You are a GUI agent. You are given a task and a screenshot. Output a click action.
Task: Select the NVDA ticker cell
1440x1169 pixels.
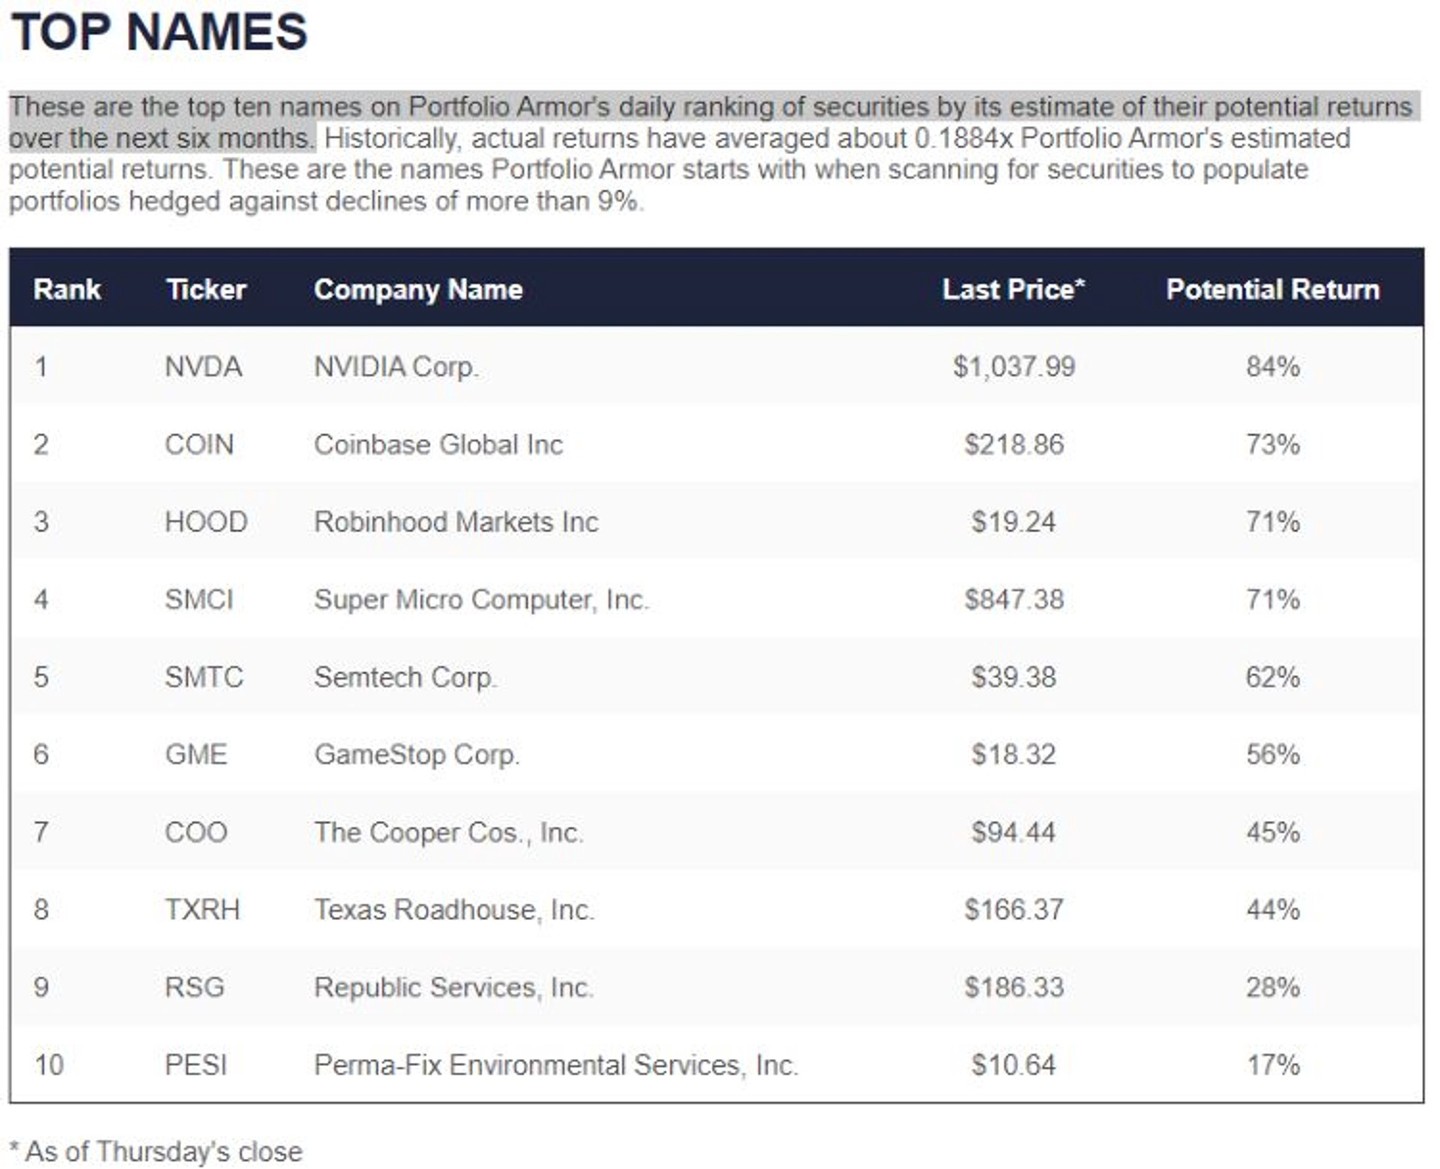pos(203,367)
